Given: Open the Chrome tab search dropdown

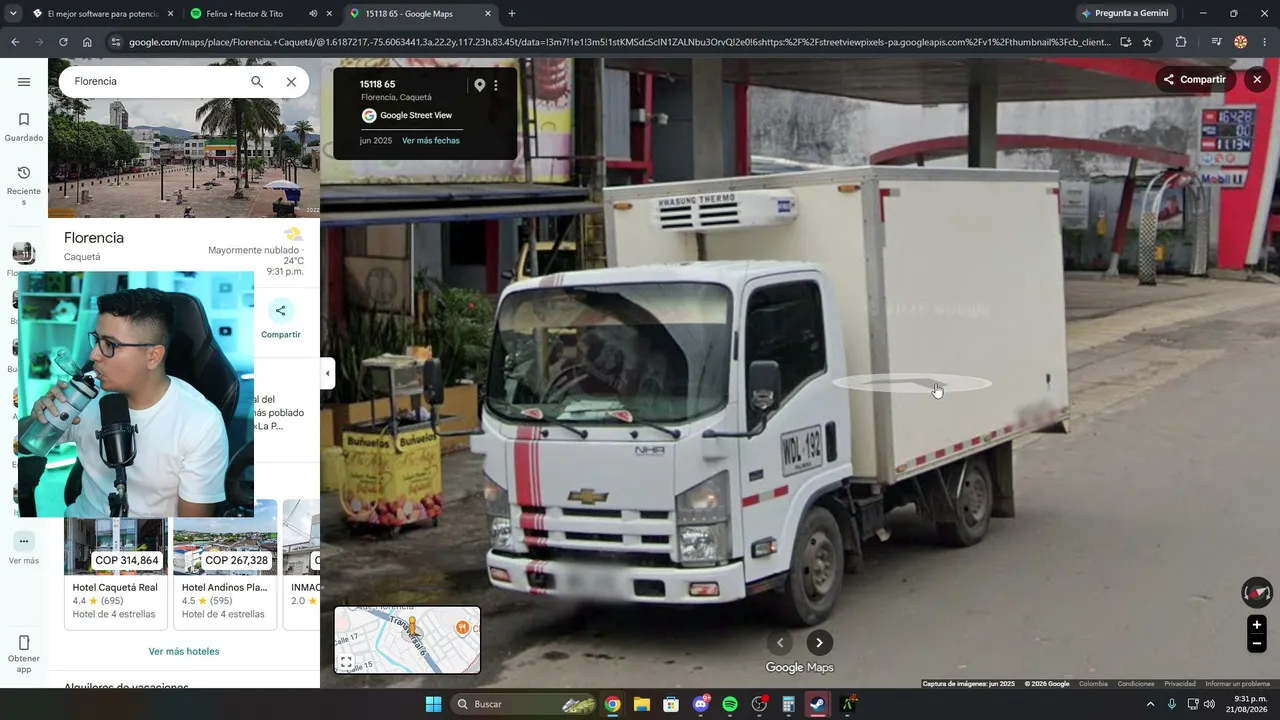Looking at the screenshot, I should pyautogui.click(x=13, y=14).
